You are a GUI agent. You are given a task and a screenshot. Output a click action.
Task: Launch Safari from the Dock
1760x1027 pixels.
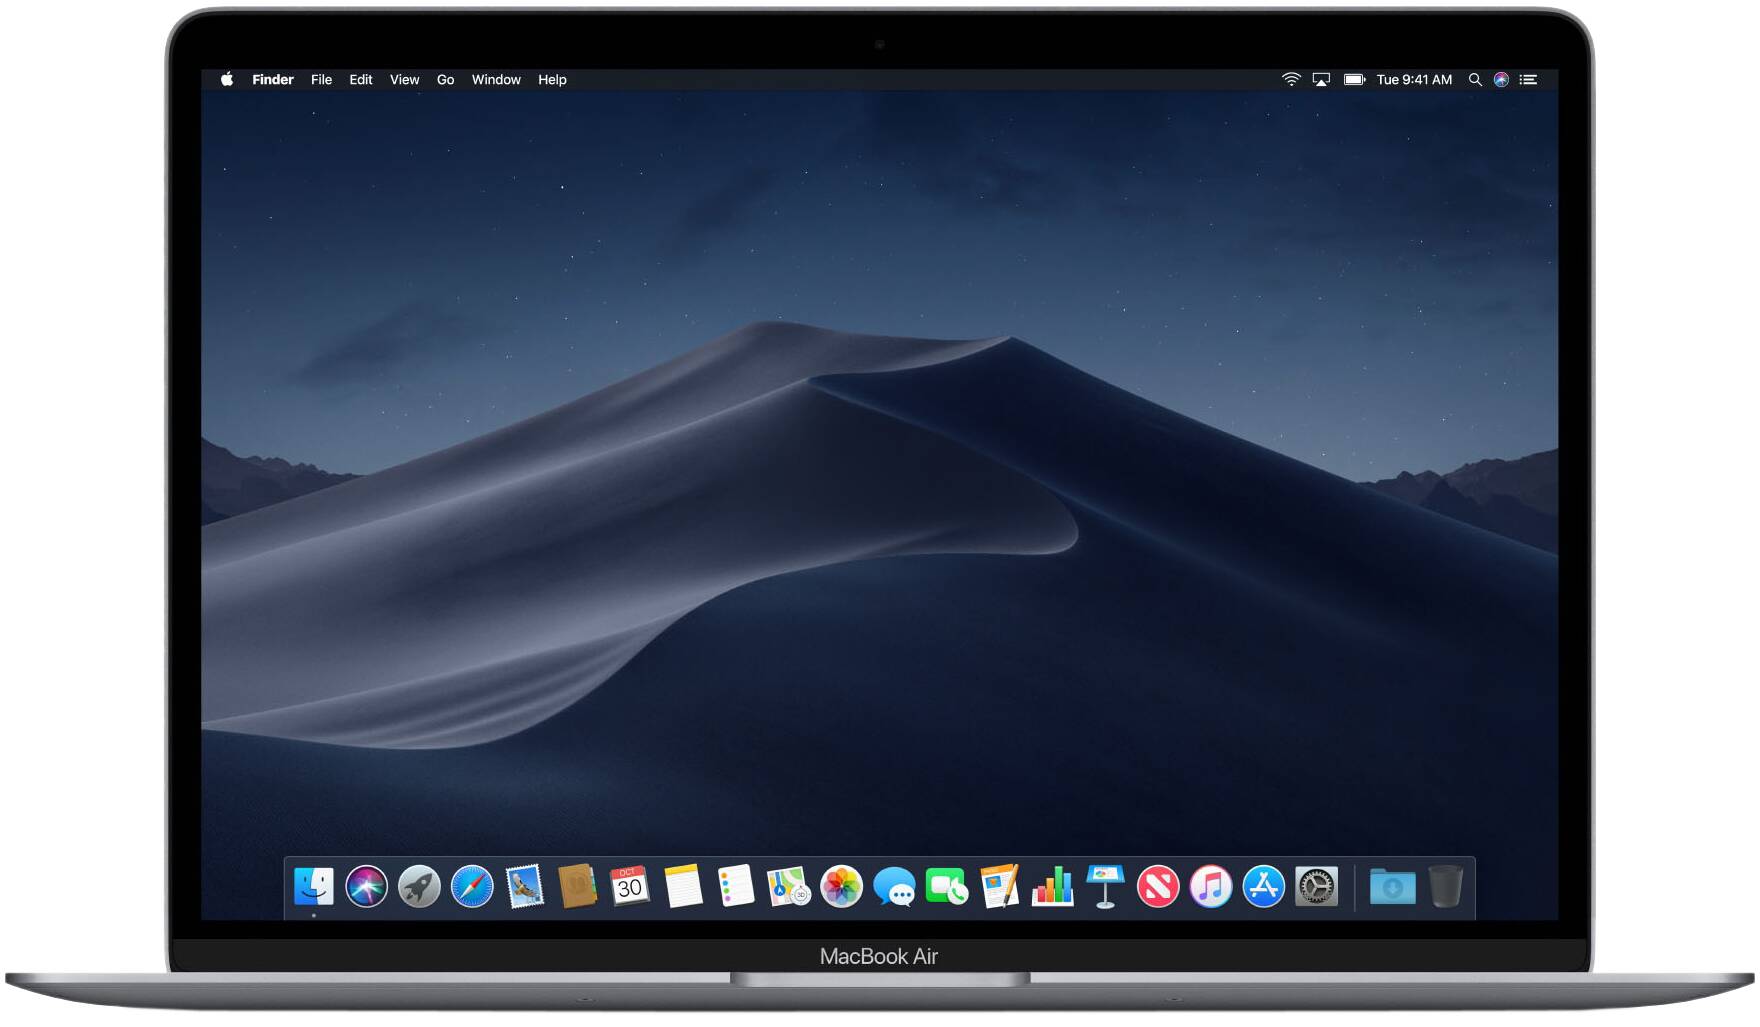click(472, 887)
